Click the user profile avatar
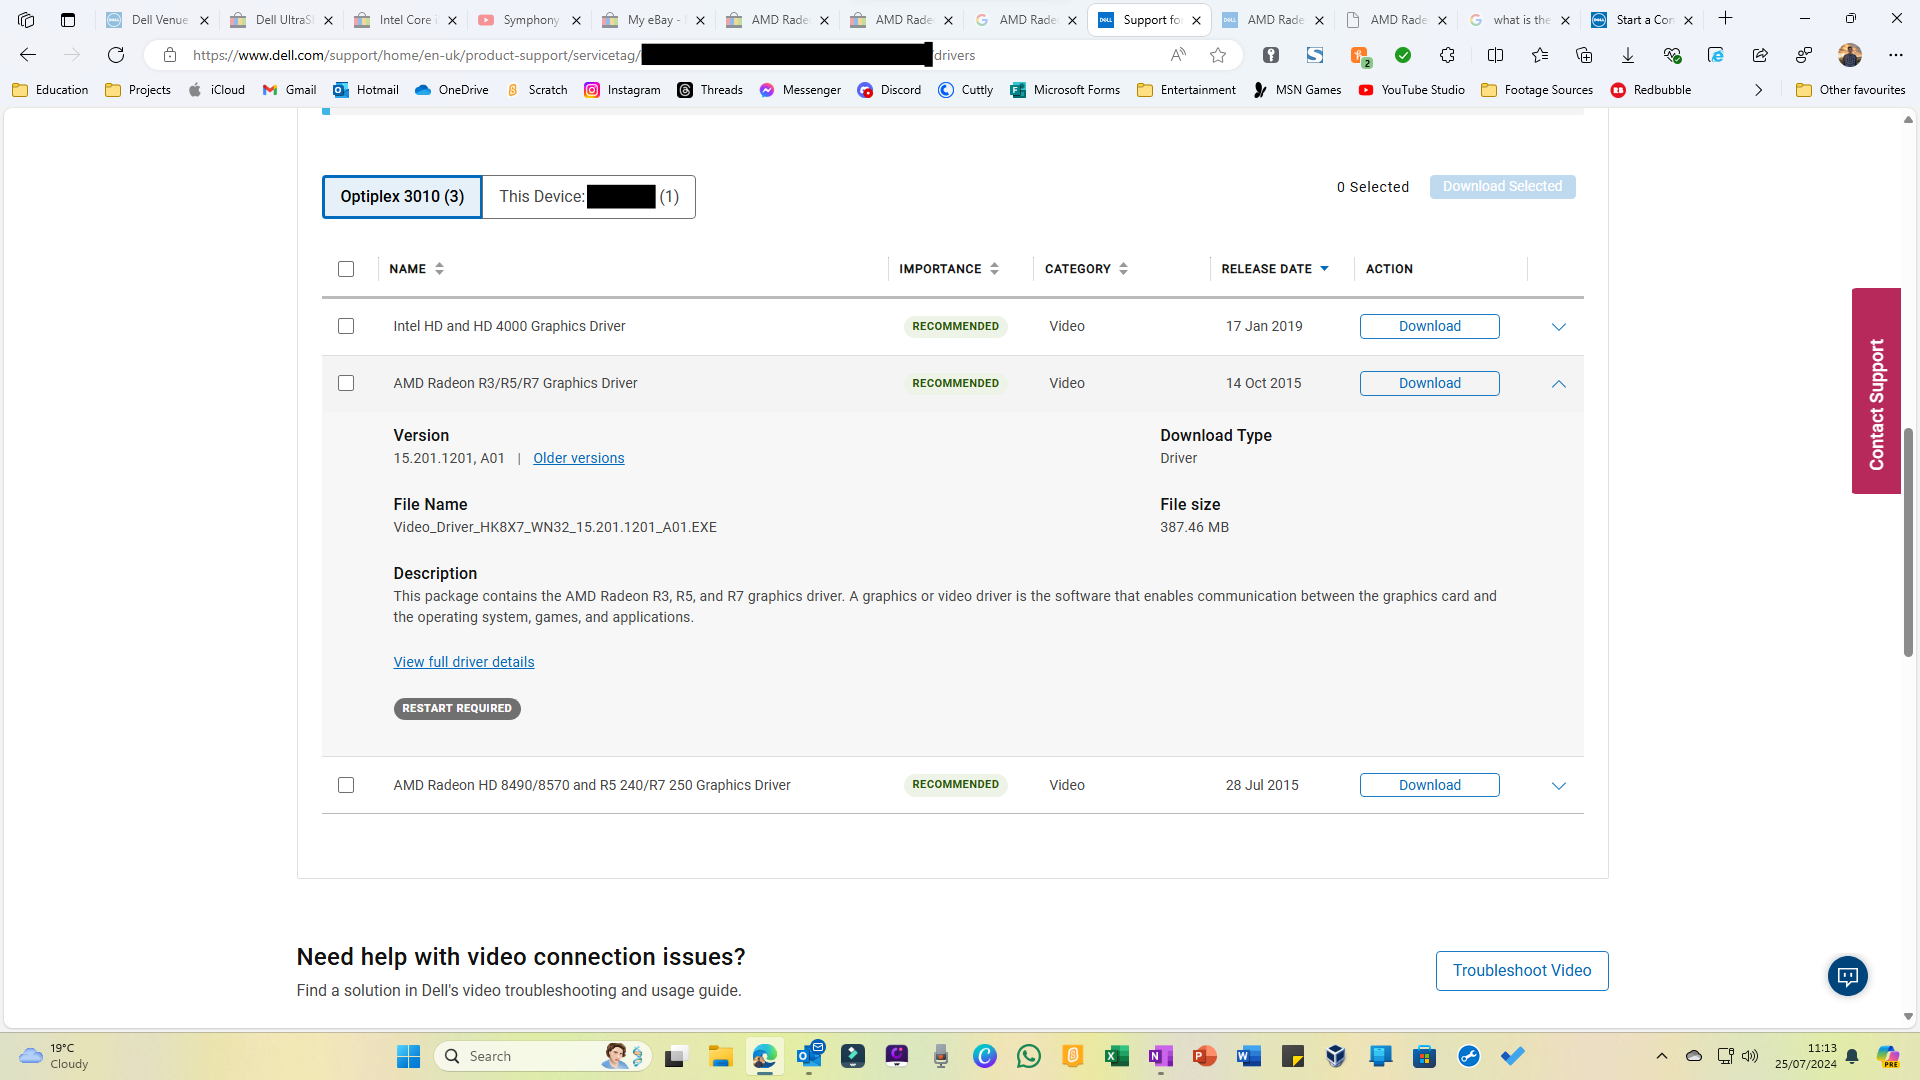 click(1850, 55)
